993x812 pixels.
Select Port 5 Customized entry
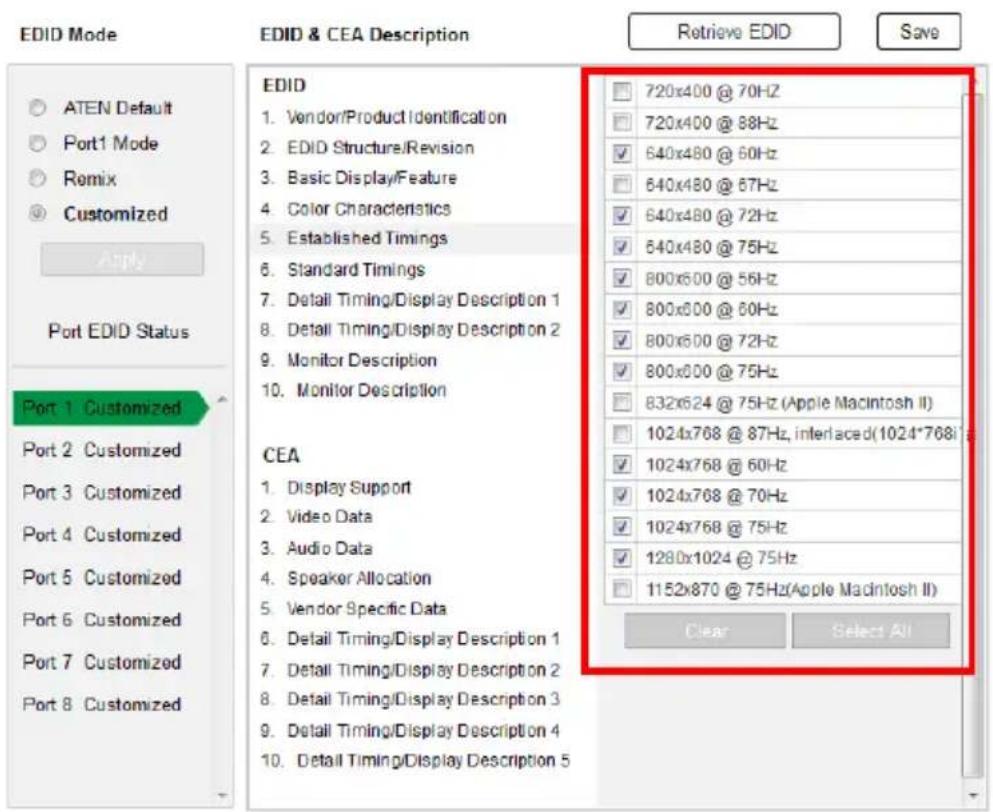pyautogui.click(x=102, y=577)
